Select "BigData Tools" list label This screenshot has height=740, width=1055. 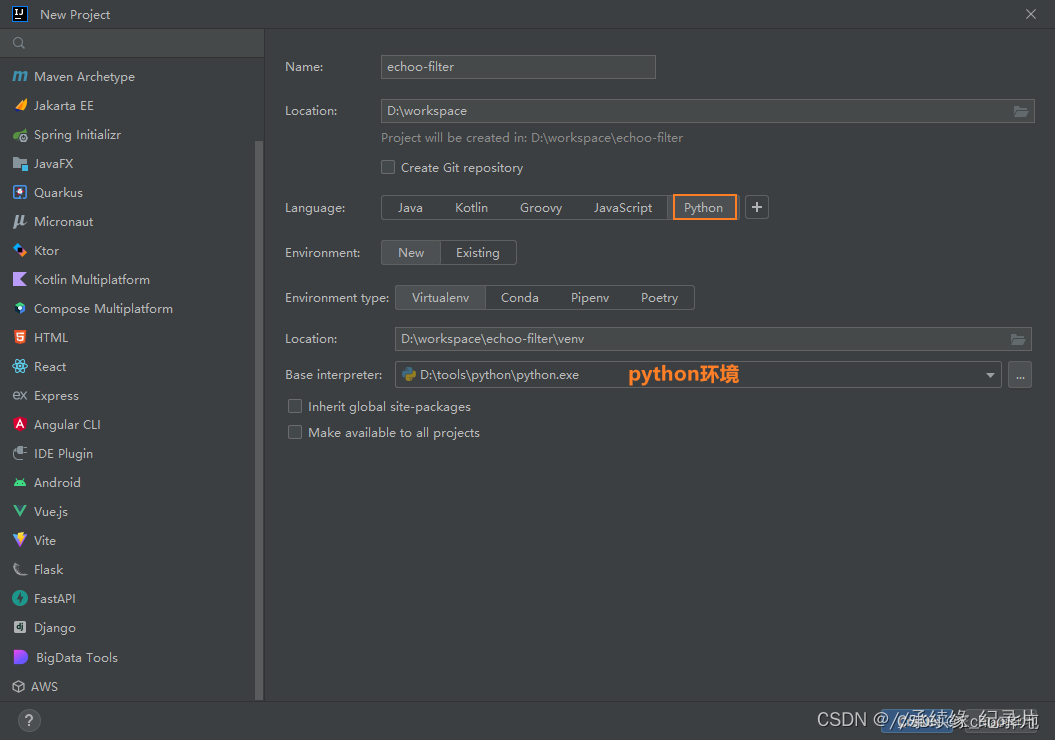tap(77, 657)
